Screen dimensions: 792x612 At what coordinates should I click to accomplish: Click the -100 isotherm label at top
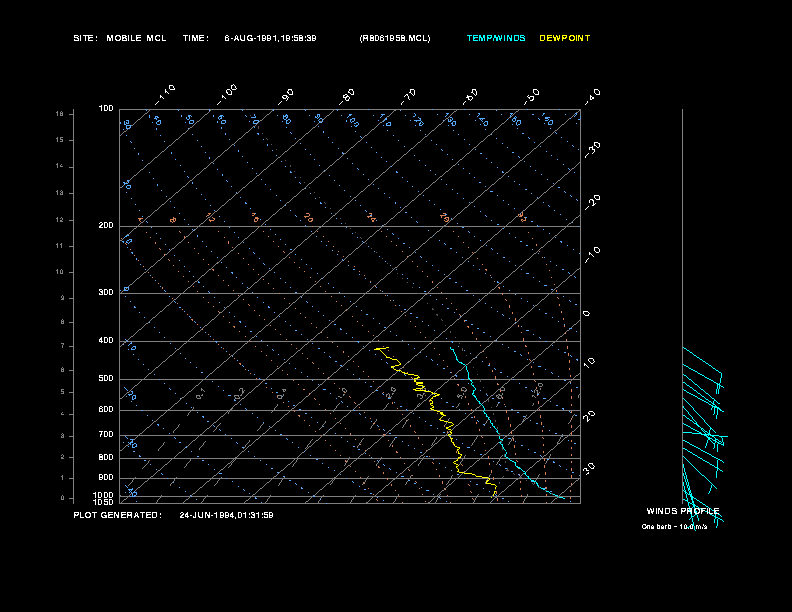[x=227, y=95]
